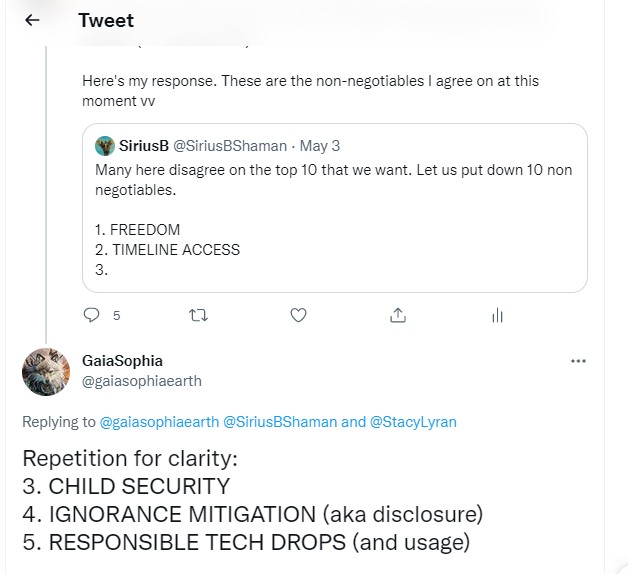Image resolution: width=628 pixels, height=574 pixels.
Task: Open @SiriusBShaman mention in reply line
Action: click(x=280, y=422)
